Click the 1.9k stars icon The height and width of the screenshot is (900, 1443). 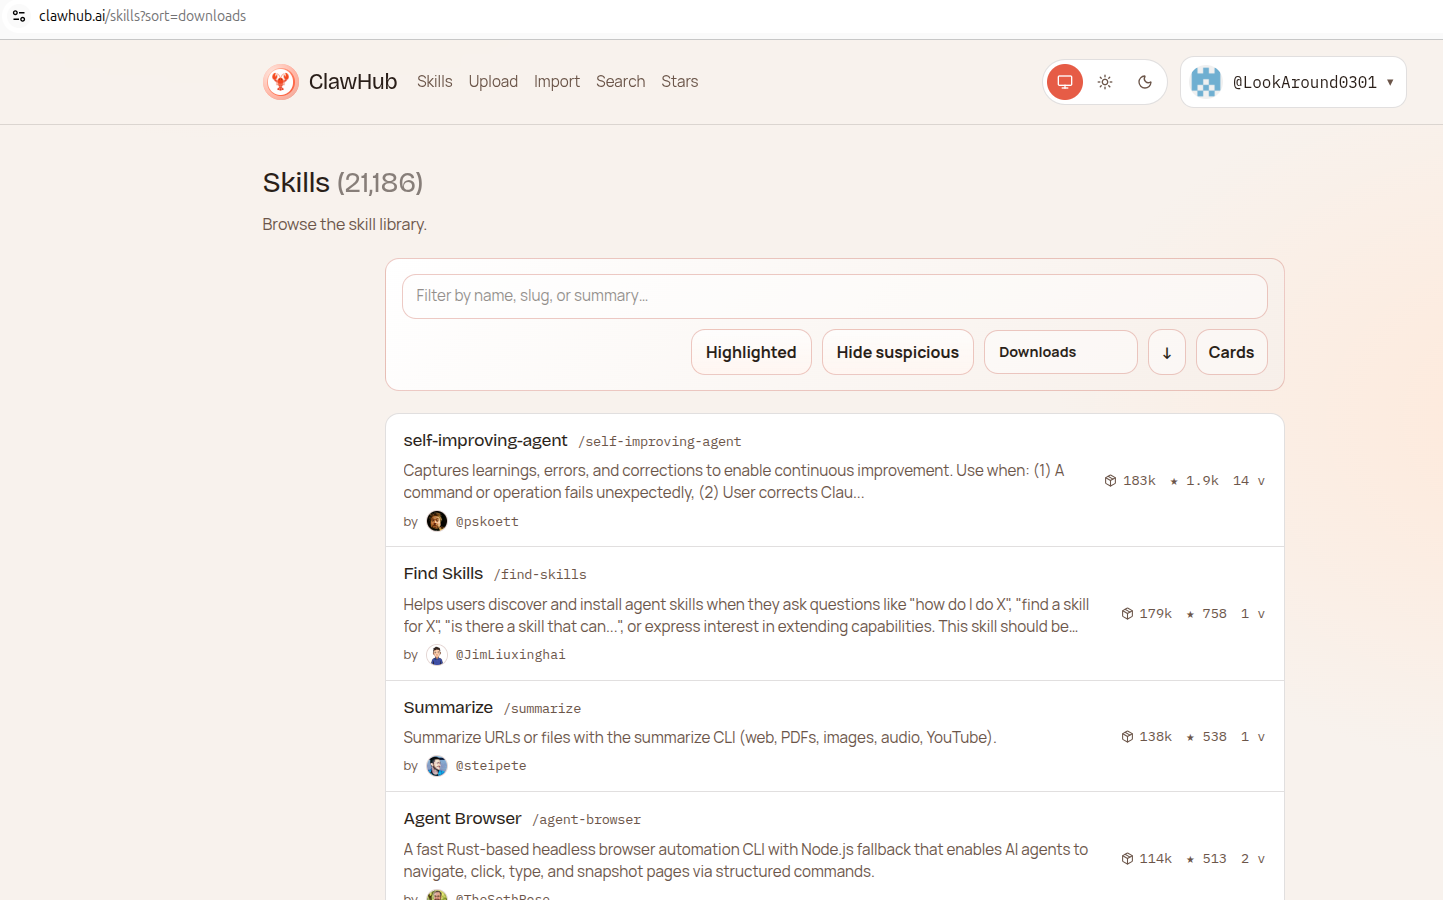[1174, 481]
